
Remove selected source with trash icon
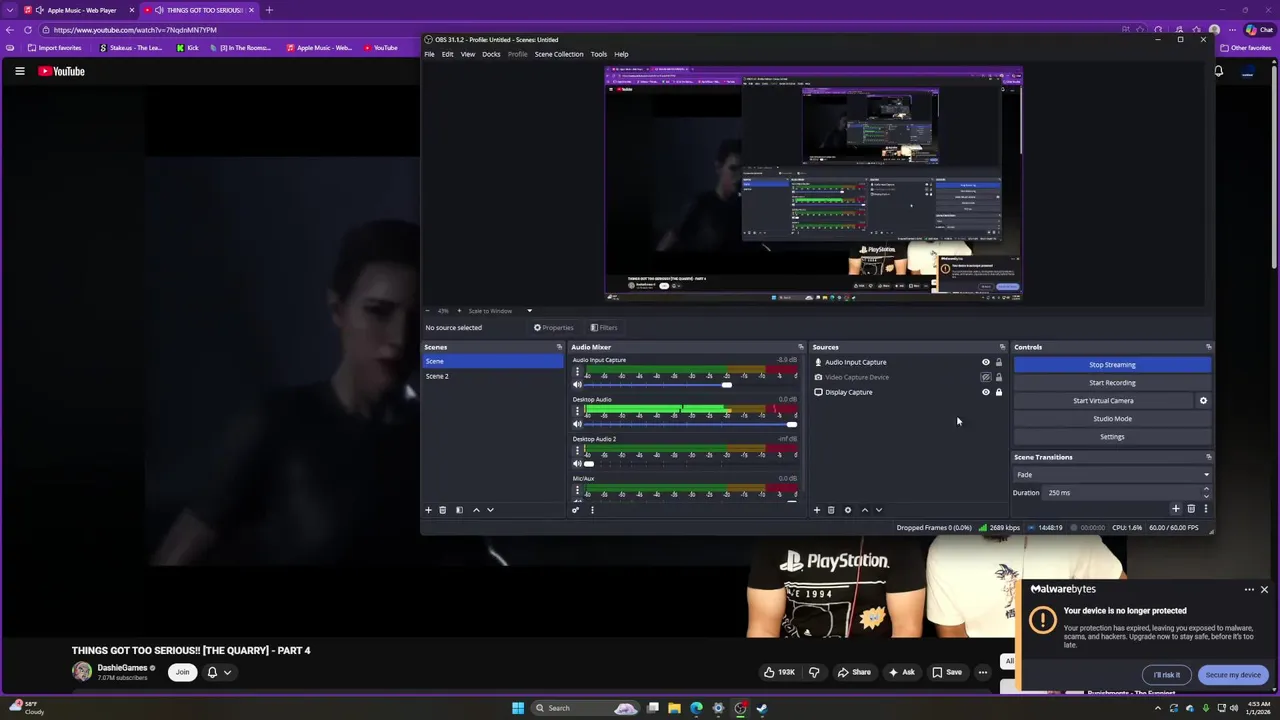pyautogui.click(x=831, y=510)
